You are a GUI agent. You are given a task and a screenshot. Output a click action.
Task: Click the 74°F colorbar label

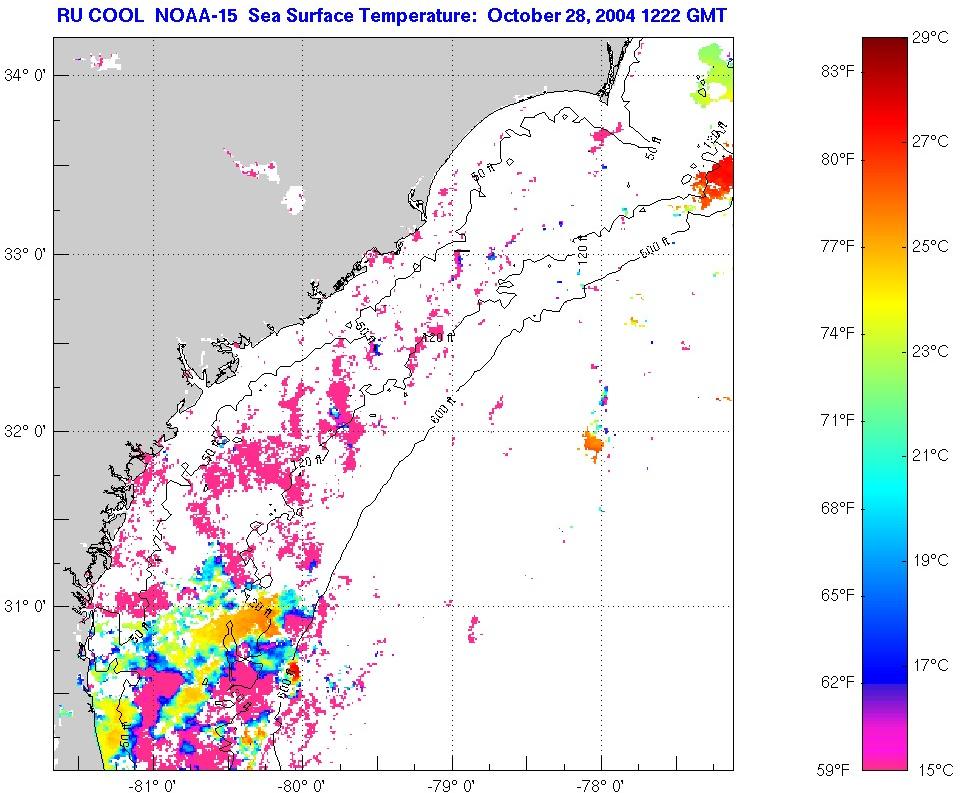838,334
